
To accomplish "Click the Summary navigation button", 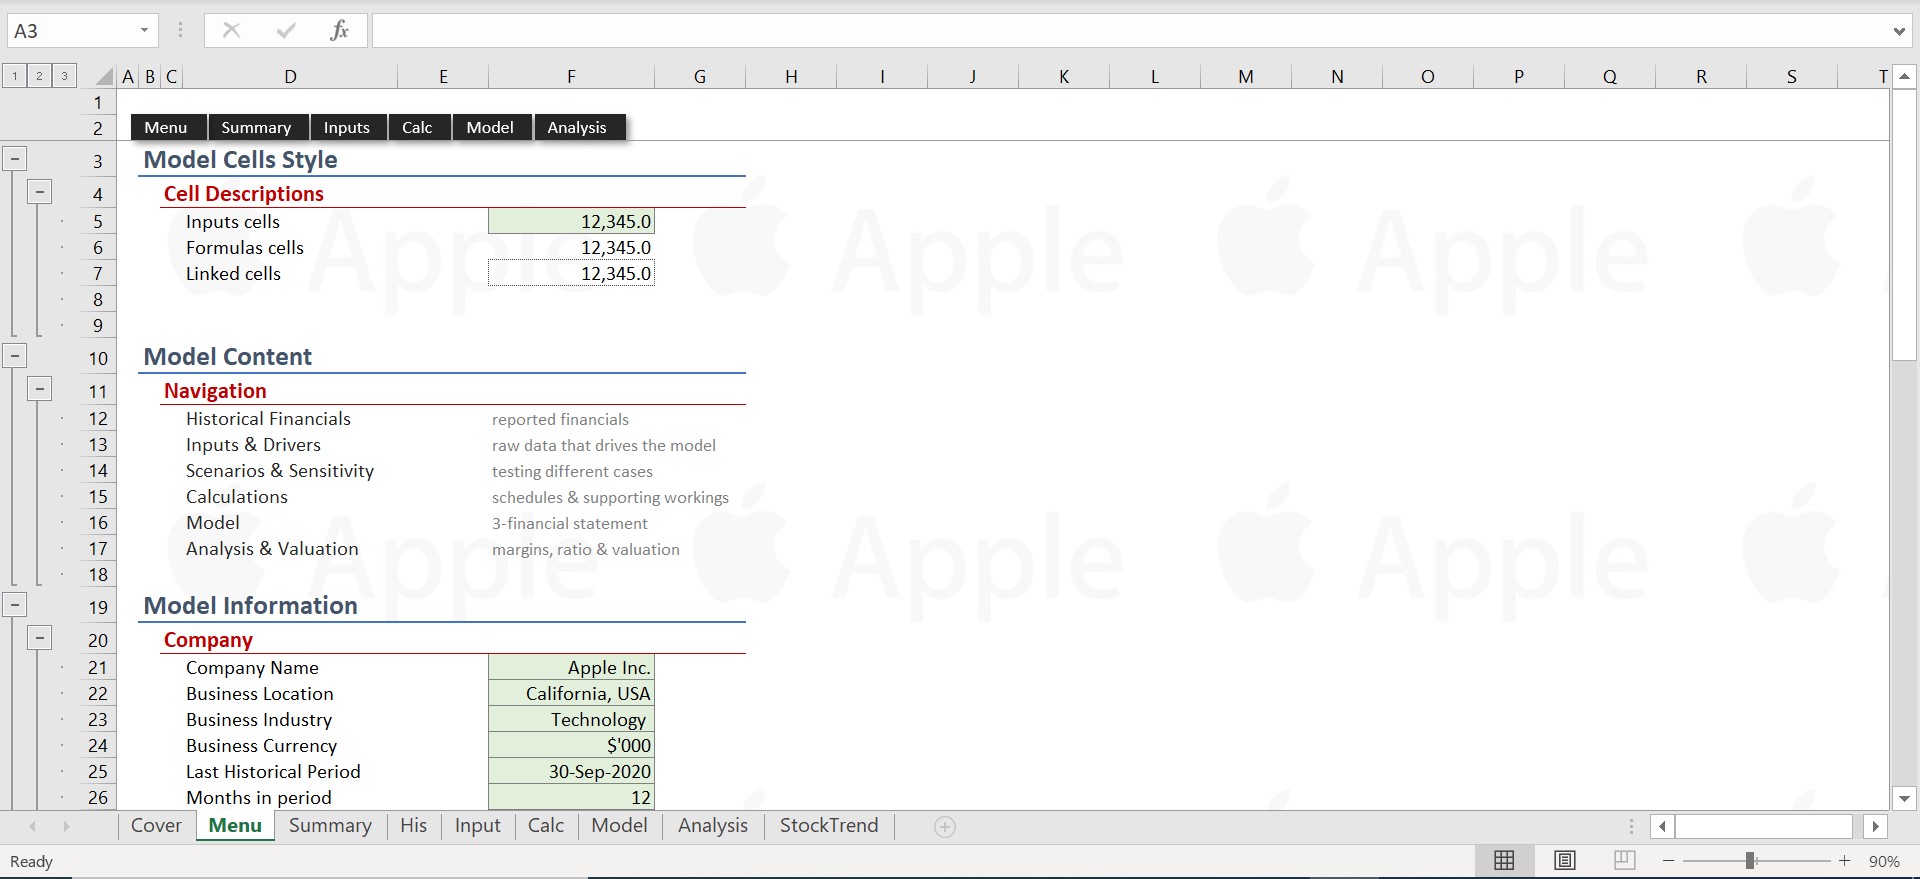I will (x=258, y=127).
